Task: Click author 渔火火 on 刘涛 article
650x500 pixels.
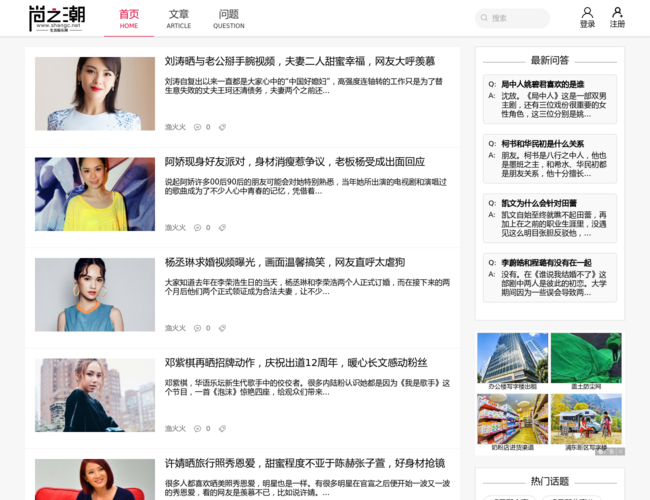Action: [x=175, y=127]
